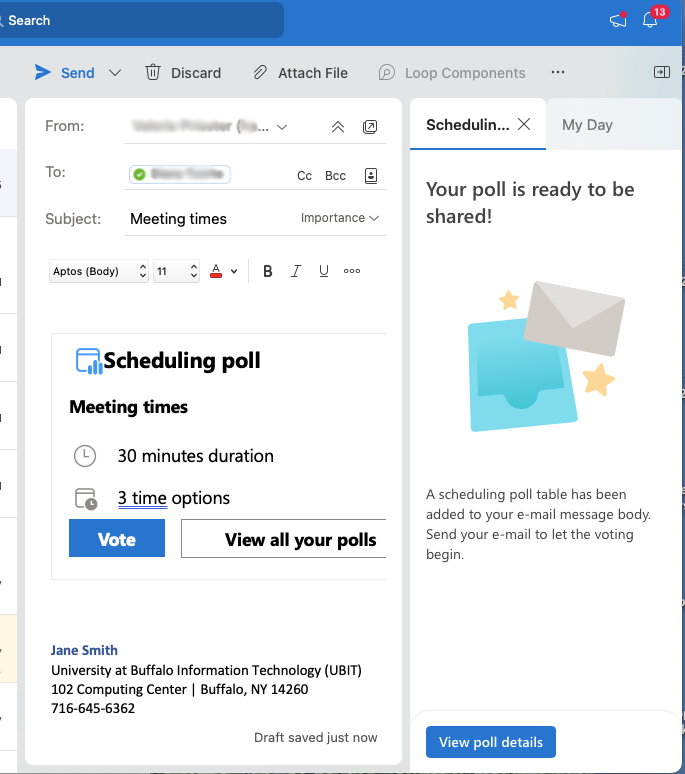Image resolution: width=685 pixels, height=774 pixels.
Task: Click the Vote button
Action: 116,539
